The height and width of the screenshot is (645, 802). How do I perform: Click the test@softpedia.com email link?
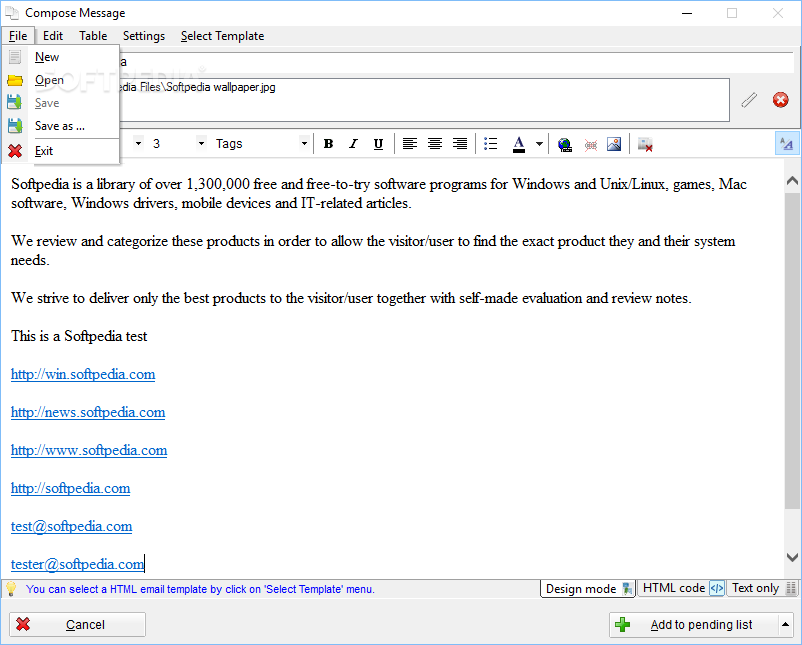pos(72,526)
